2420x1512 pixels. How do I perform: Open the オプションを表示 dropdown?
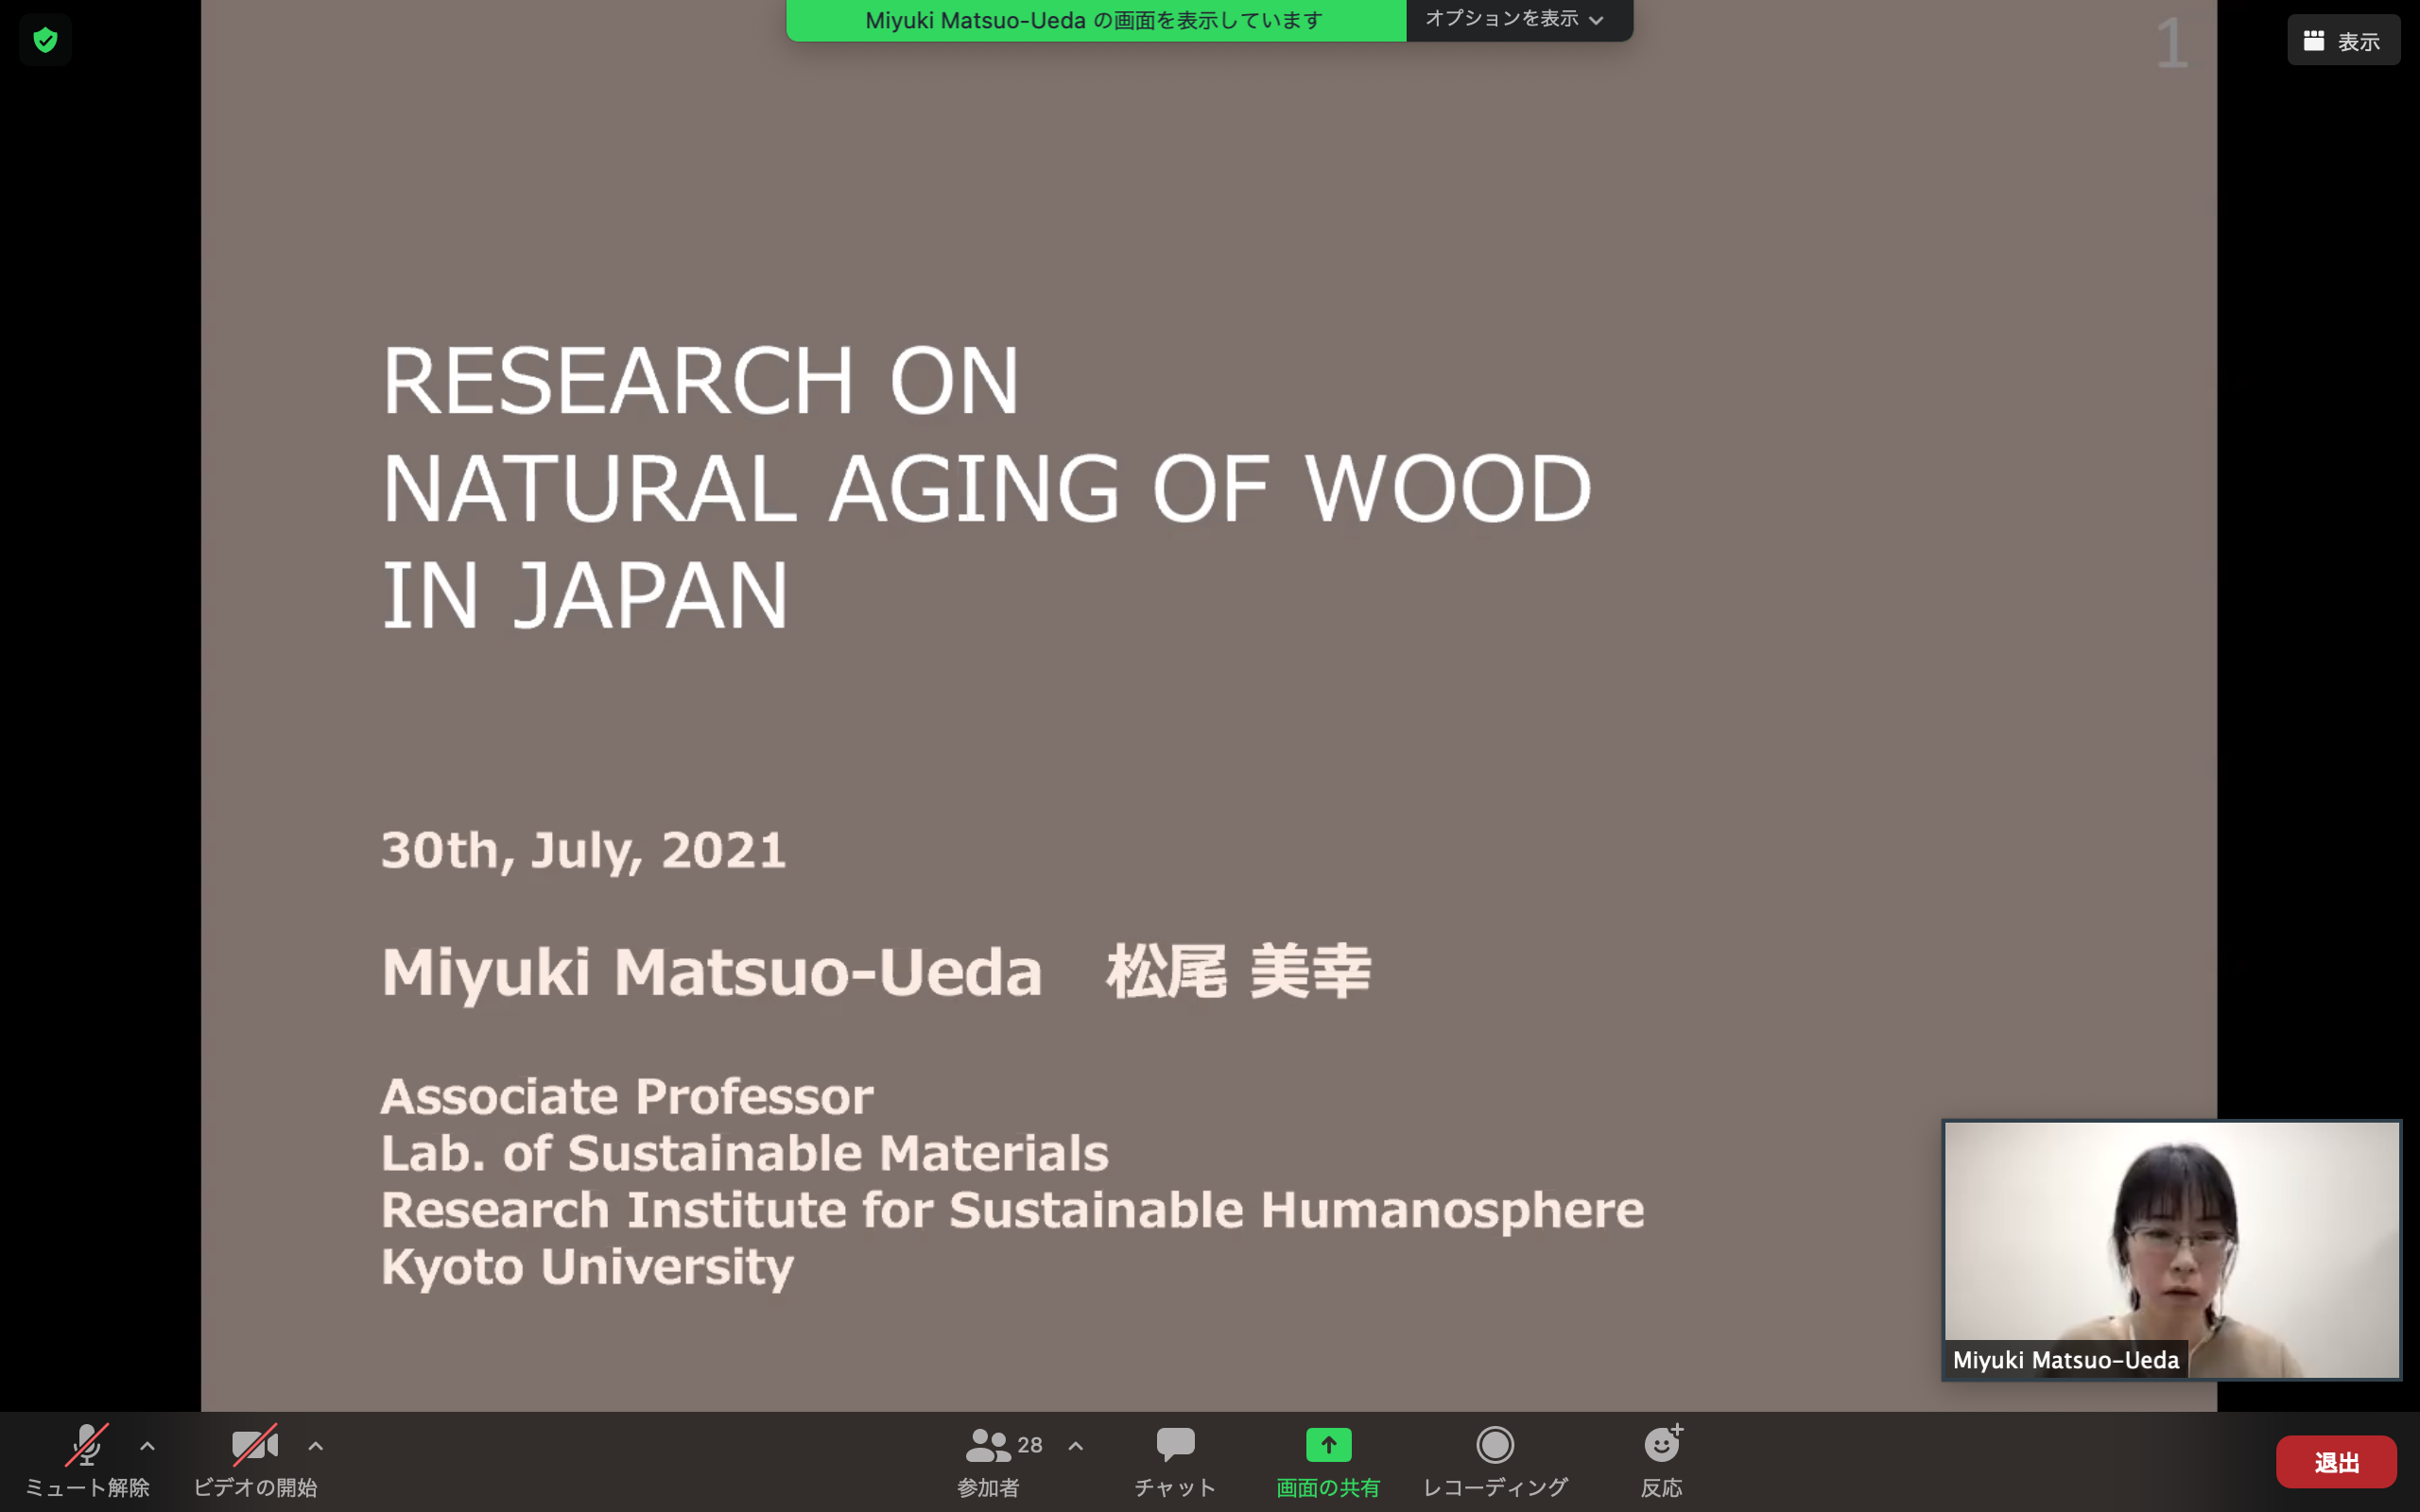(x=1519, y=20)
